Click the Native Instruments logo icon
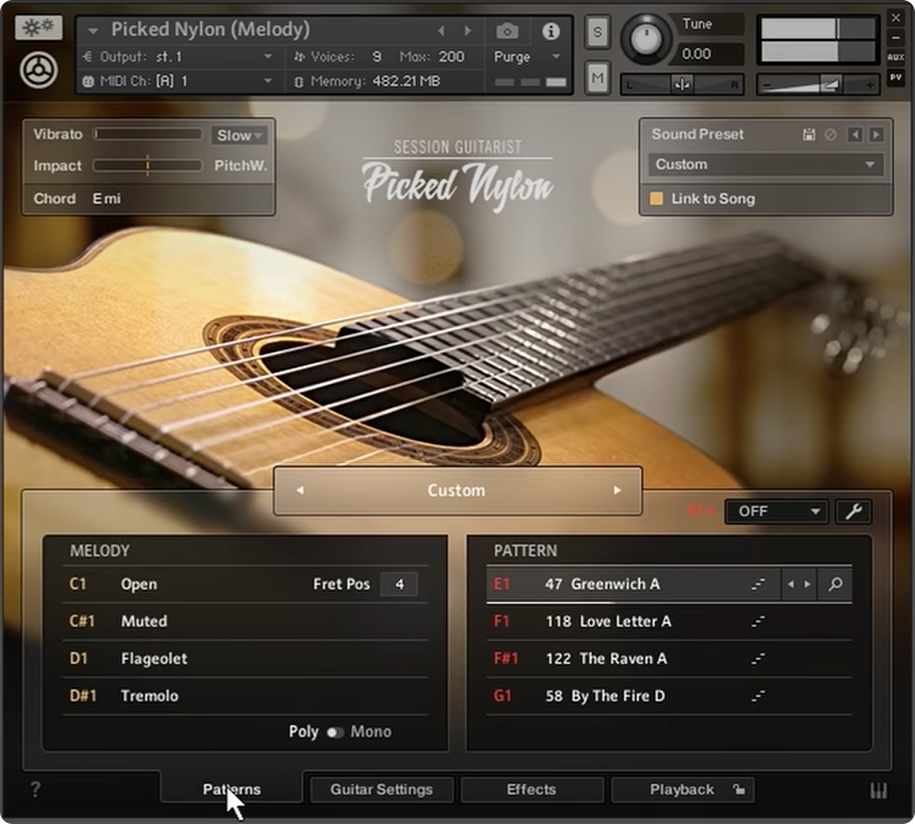Viewport: 915px width, 824px height. pyautogui.click(x=39, y=71)
